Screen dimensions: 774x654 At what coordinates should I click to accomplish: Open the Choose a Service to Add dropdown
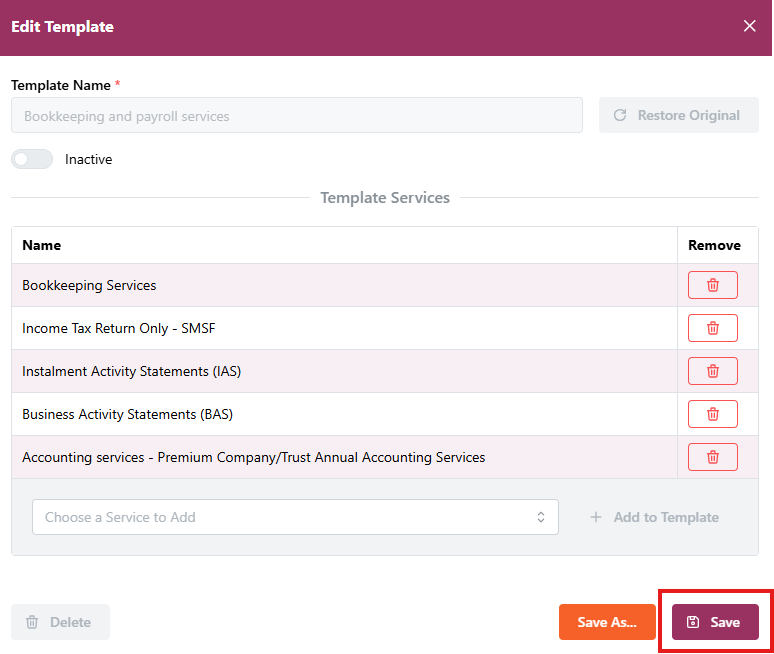click(295, 517)
